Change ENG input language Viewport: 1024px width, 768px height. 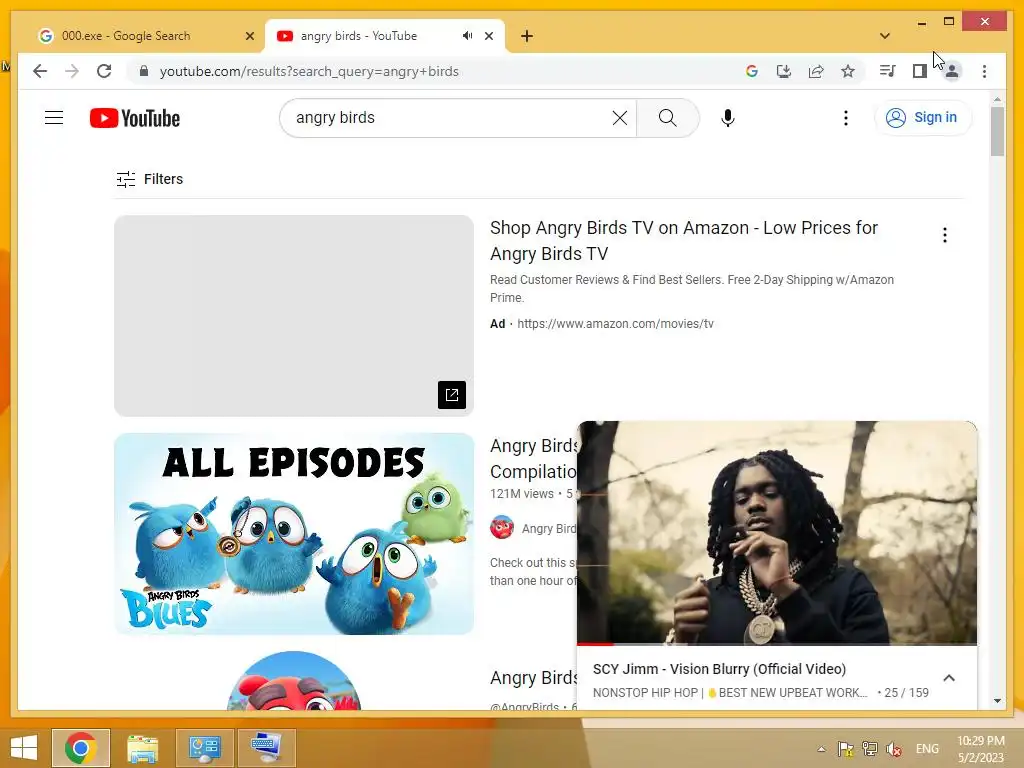point(927,749)
